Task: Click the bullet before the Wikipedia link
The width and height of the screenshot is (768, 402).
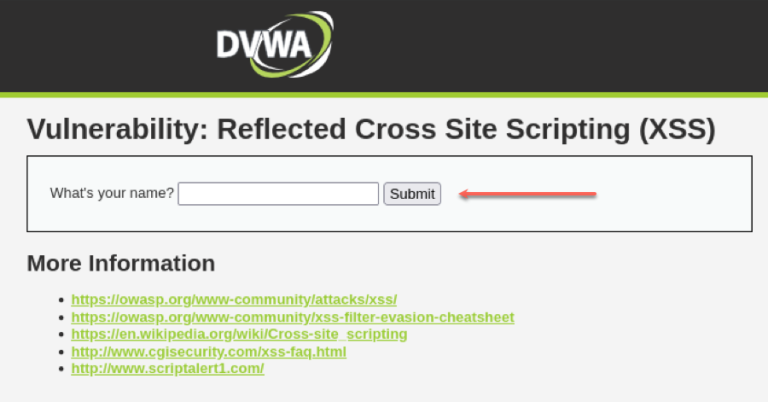Action: coord(61,334)
